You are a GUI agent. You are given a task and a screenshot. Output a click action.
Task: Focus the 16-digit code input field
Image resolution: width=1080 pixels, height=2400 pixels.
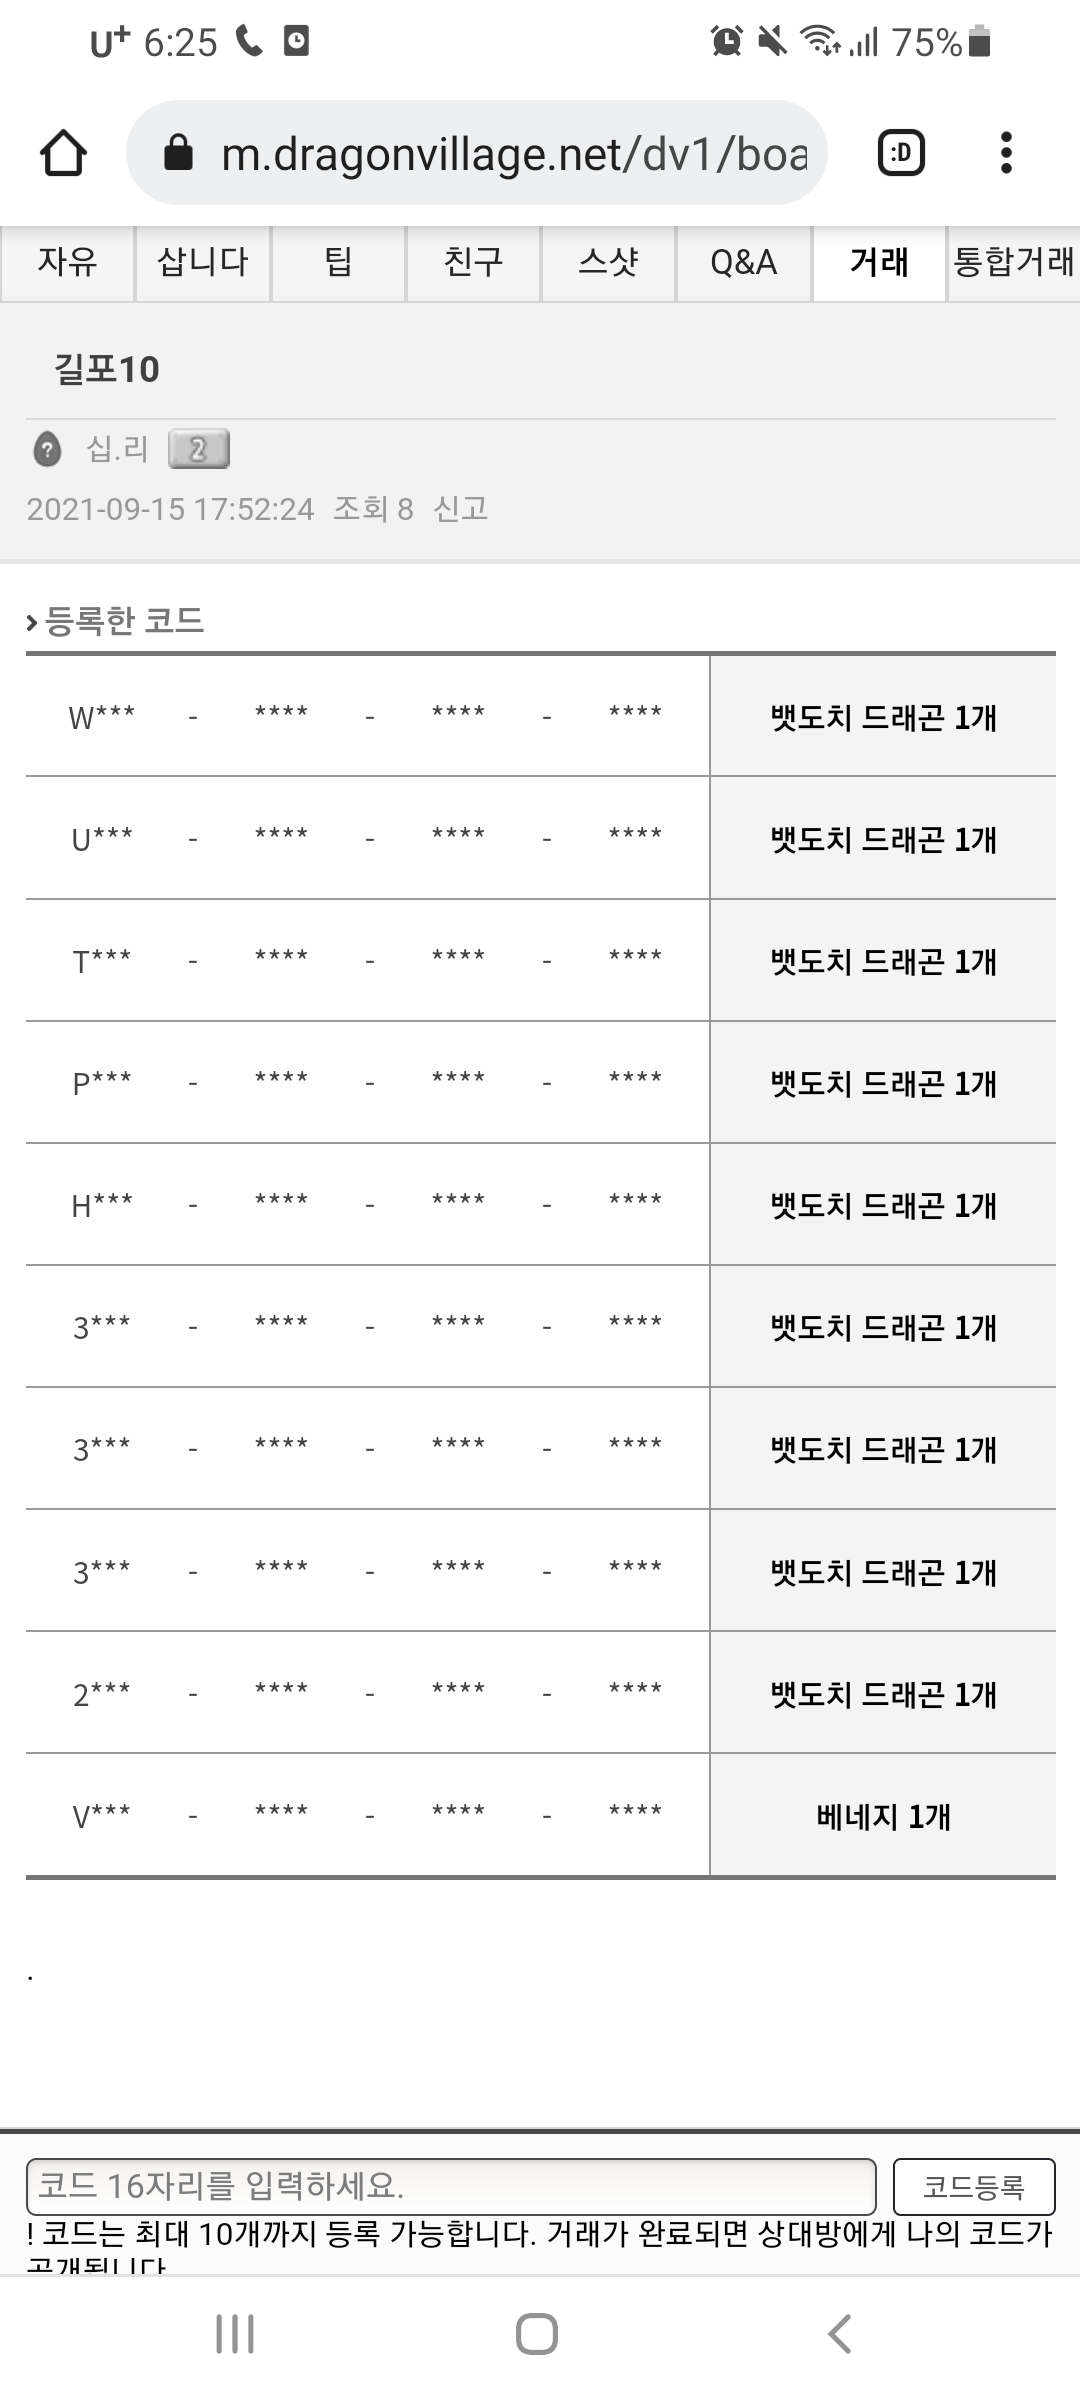[451, 2187]
